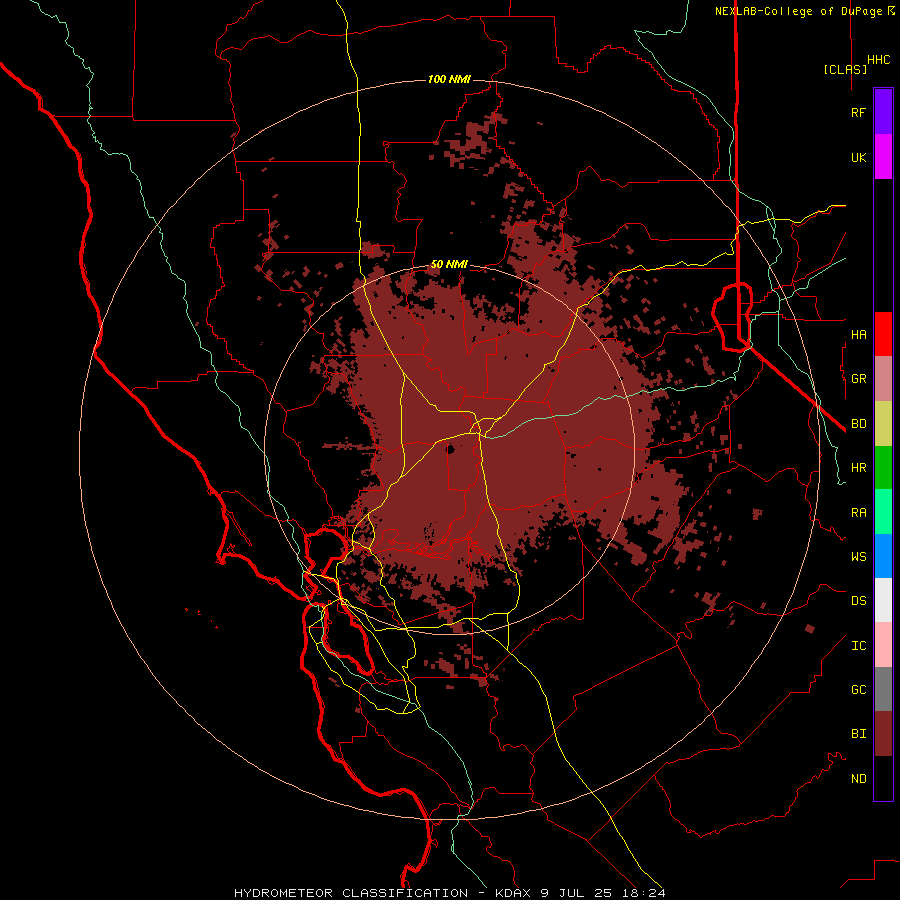The width and height of the screenshot is (900, 900).
Task: Click the "GR" legend label
Action: tap(858, 379)
